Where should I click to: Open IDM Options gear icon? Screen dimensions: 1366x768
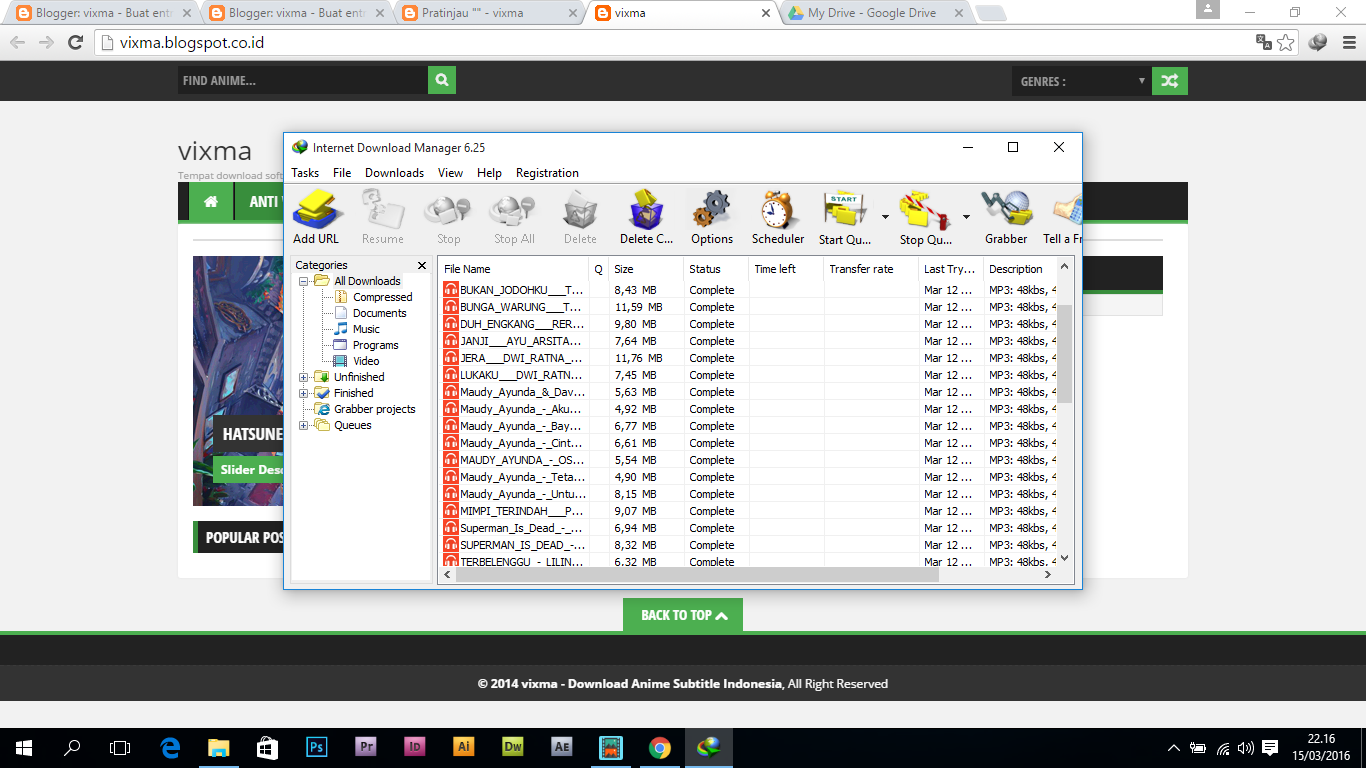point(712,209)
